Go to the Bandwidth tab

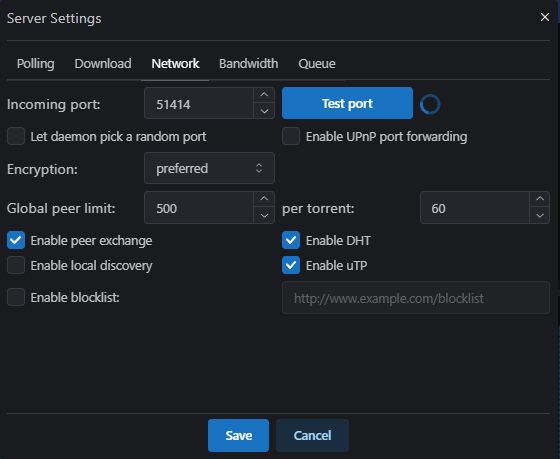click(x=249, y=64)
